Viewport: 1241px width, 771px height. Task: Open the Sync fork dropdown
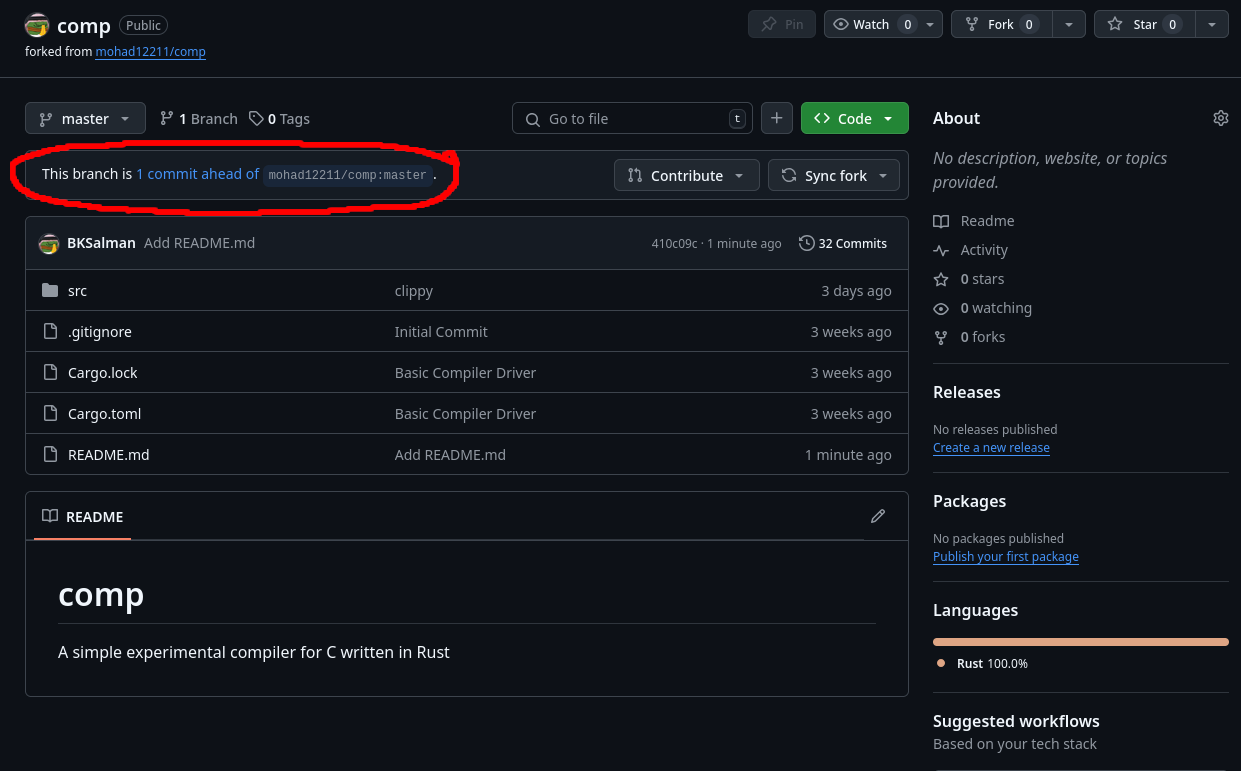[834, 175]
